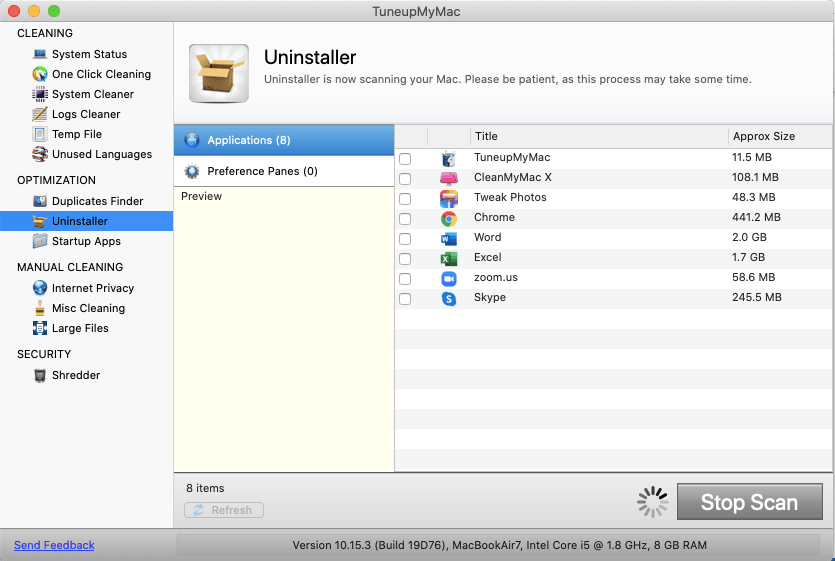
Task: Click the large Uninstaller cardboard box icon
Action: click(219, 74)
